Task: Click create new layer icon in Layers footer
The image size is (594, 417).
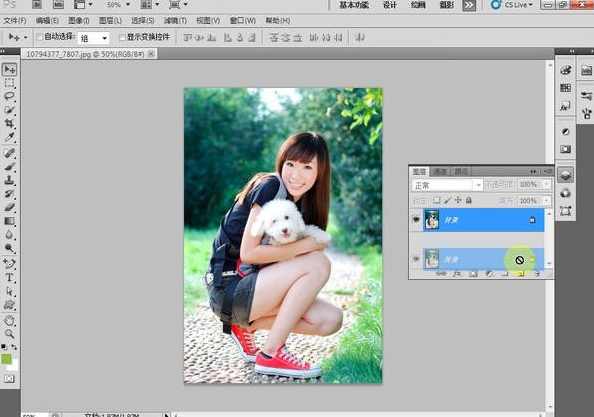Action: pos(522,274)
